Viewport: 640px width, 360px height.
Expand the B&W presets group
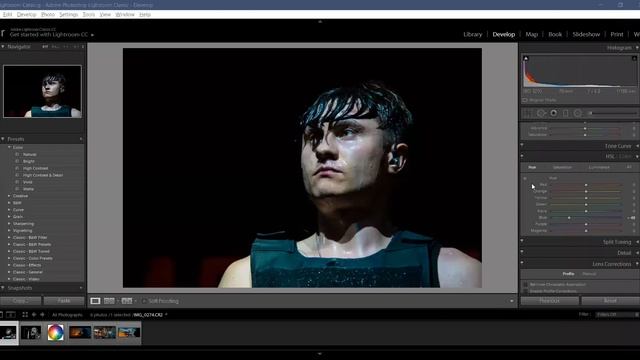point(9,203)
